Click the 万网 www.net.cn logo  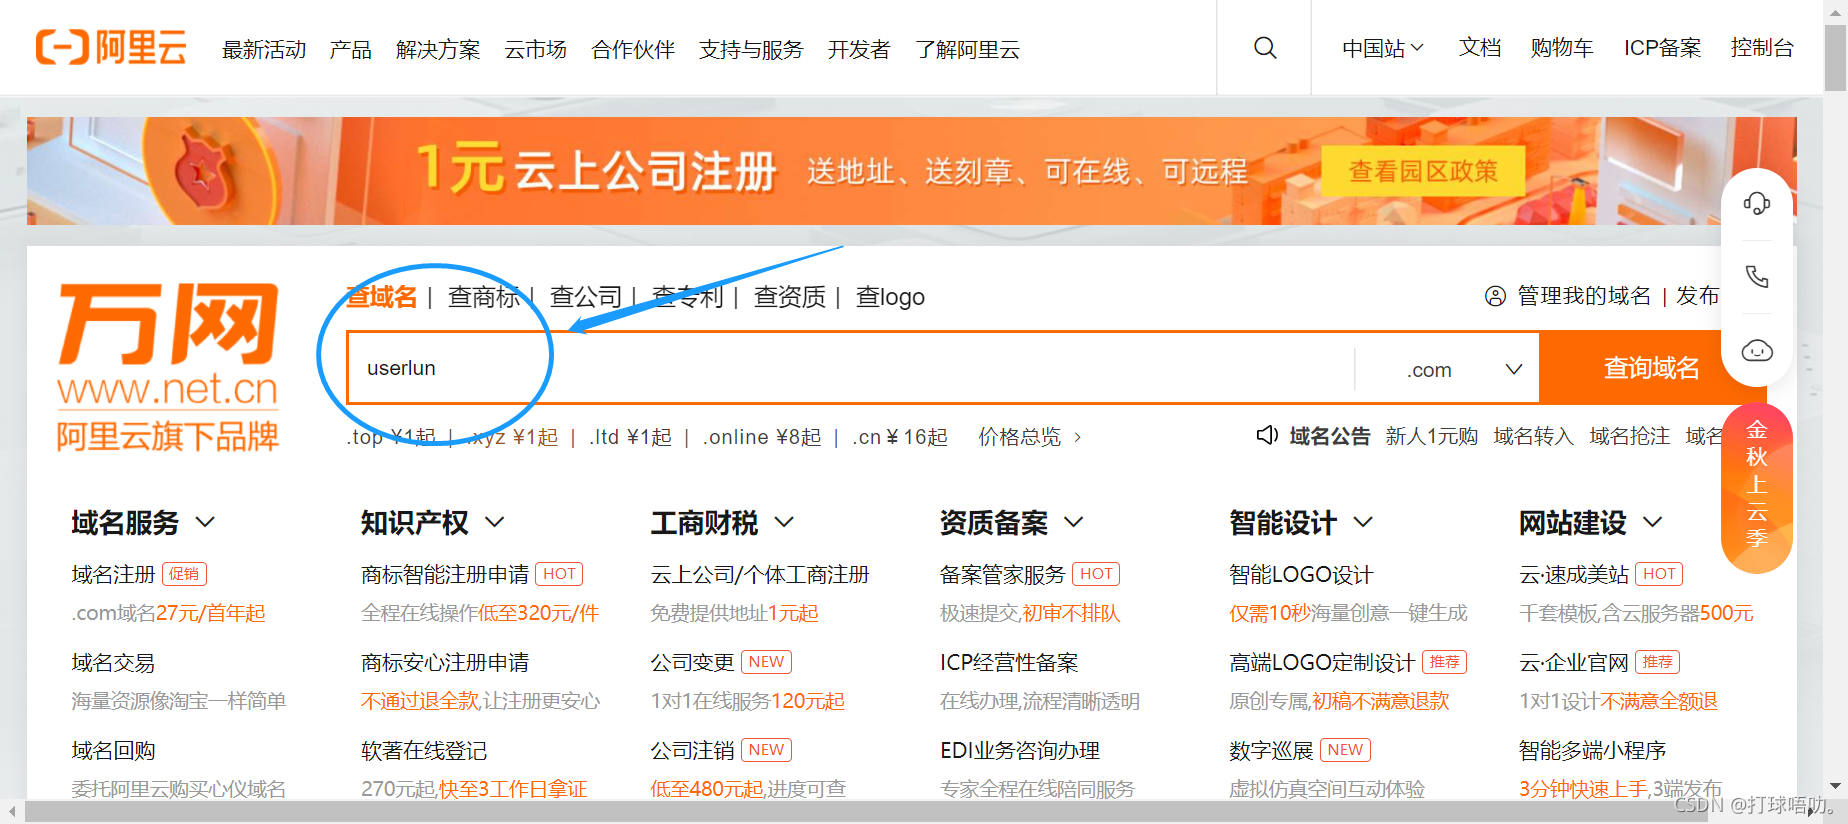pyautogui.click(x=168, y=367)
